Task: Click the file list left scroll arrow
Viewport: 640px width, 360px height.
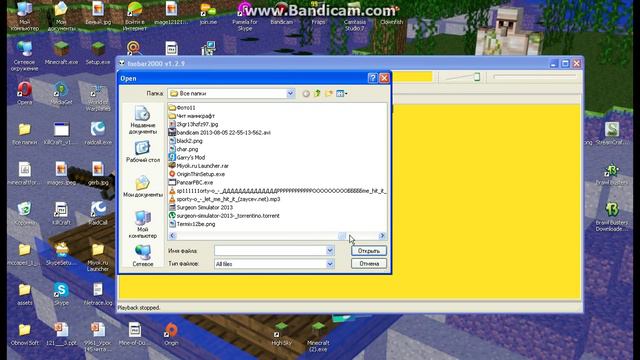Action: point(173,236)
